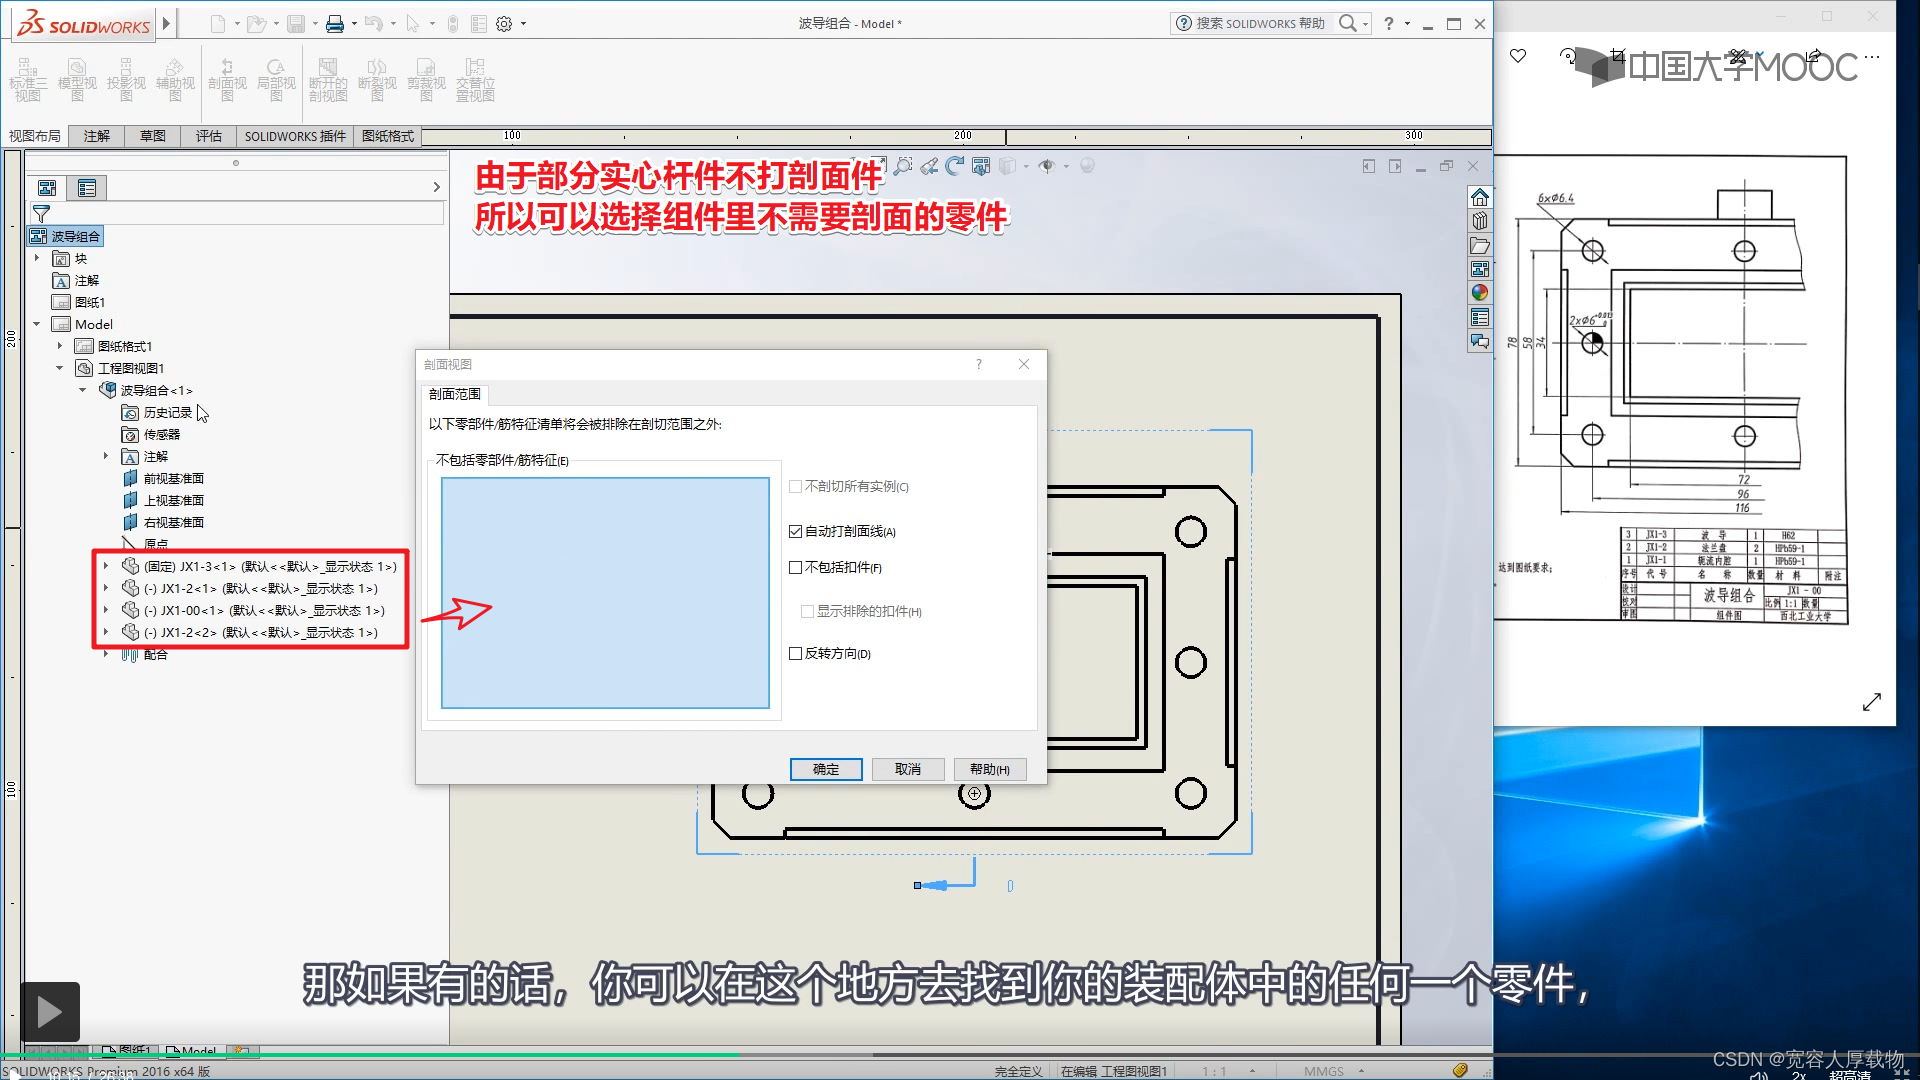Click the home icon on right taskpane
This screenshot has height=1080, width=1920.
pyautogui.click(x=1480, y=197)
